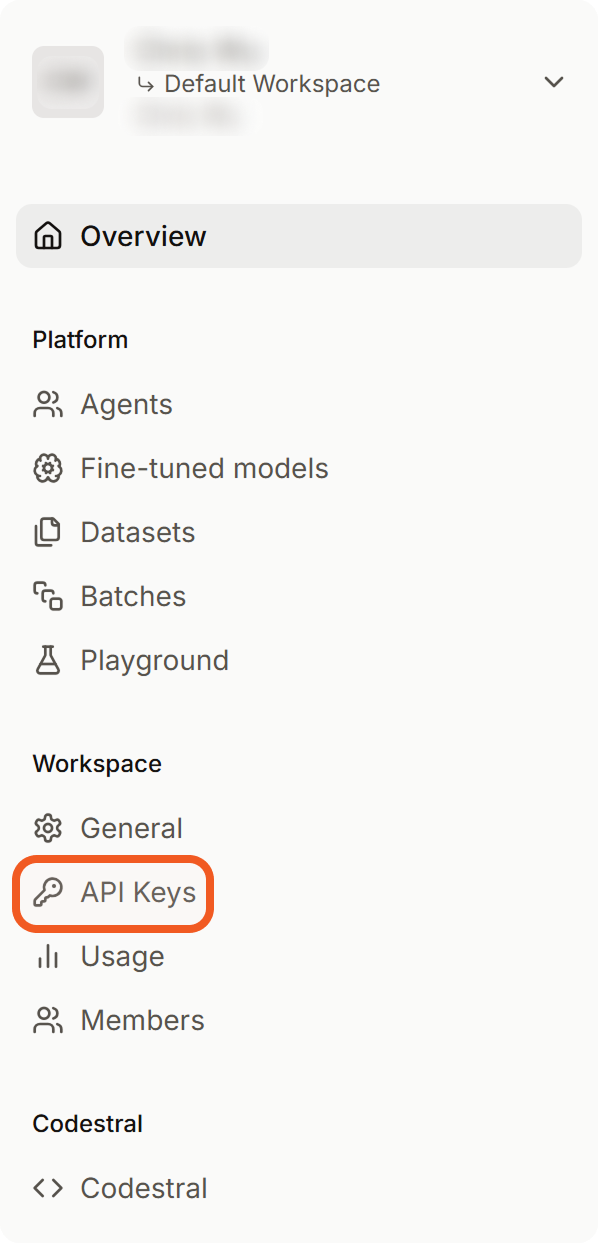The width and height of the screenshot is (598, 1243).
Task: Click the Codestral code brackets icon
Action: [47, 1188]
